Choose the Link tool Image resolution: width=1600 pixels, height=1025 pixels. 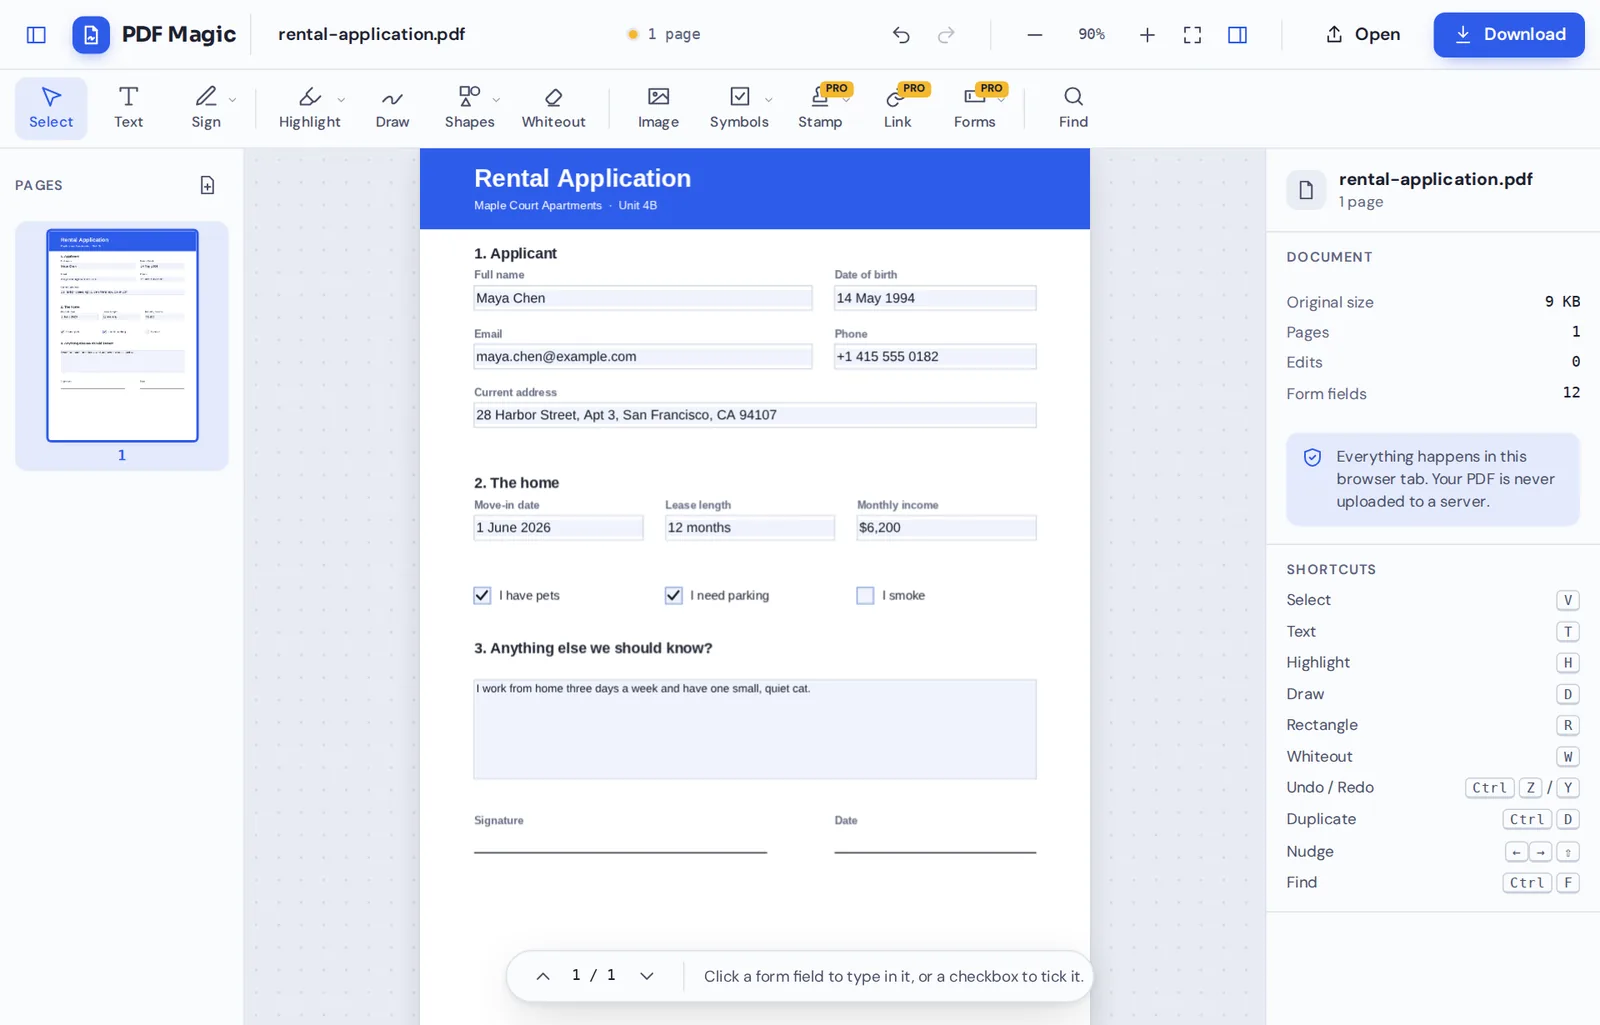(897, 108)
